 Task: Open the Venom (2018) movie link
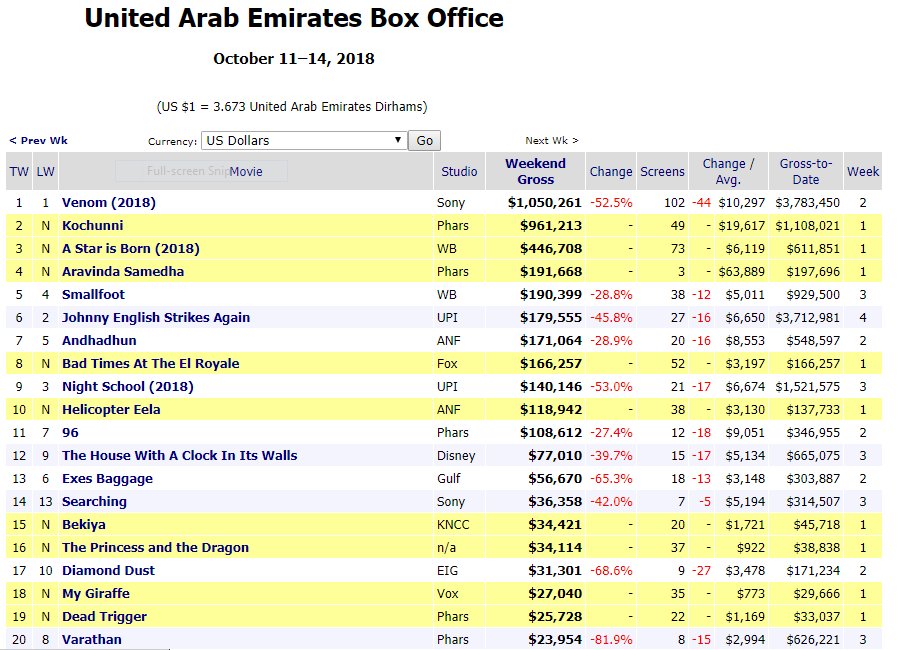109,203
